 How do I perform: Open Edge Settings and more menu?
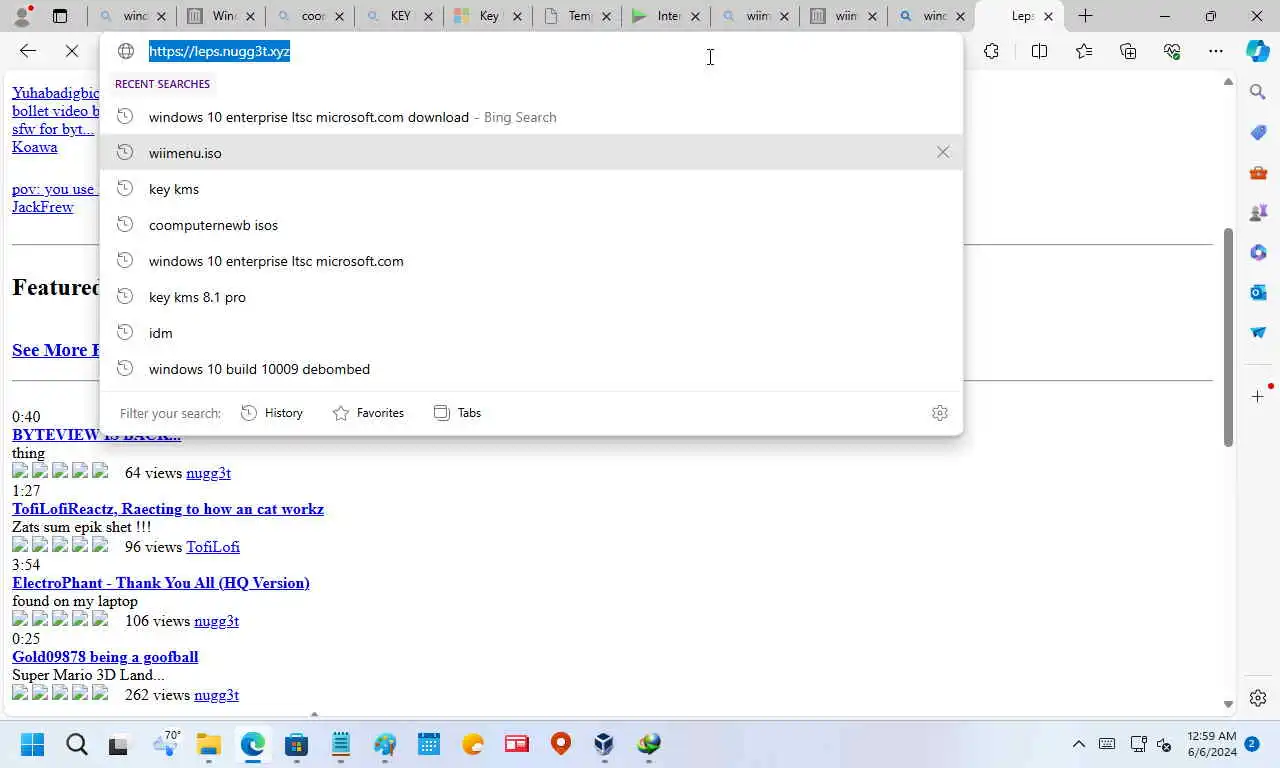[x=1216, y=51]
